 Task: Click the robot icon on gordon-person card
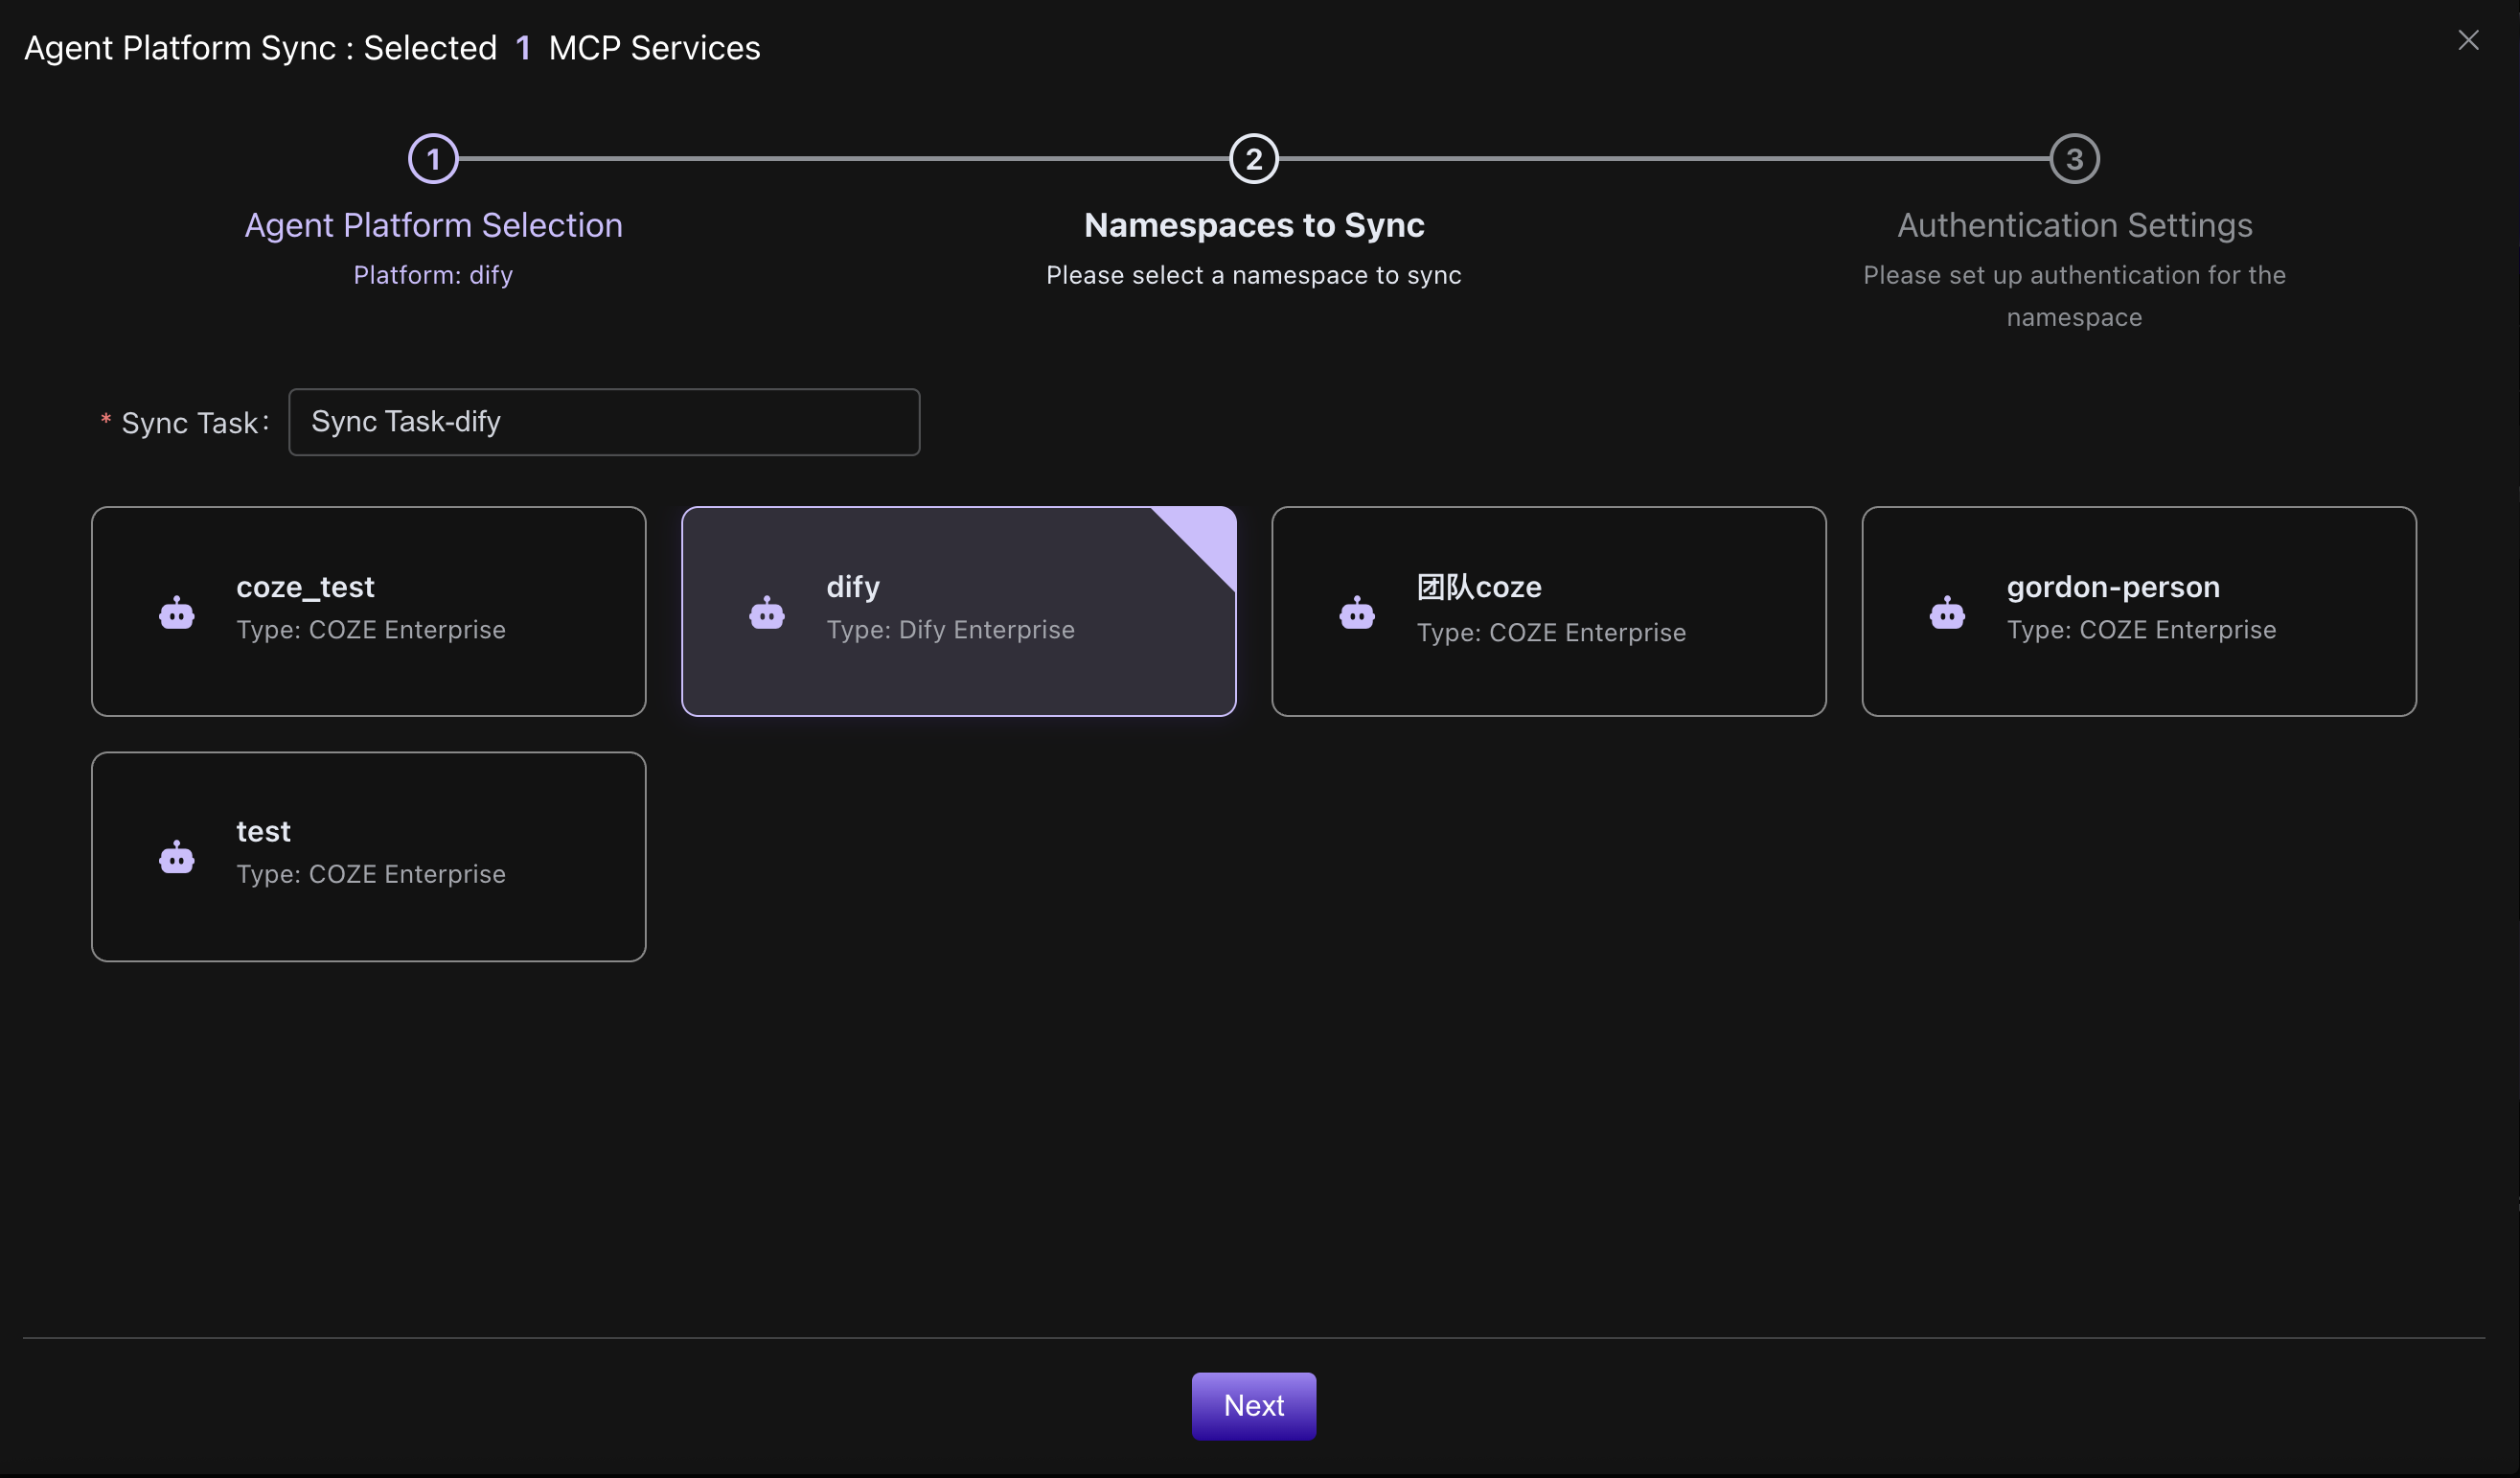click(x=1947, y=612)
